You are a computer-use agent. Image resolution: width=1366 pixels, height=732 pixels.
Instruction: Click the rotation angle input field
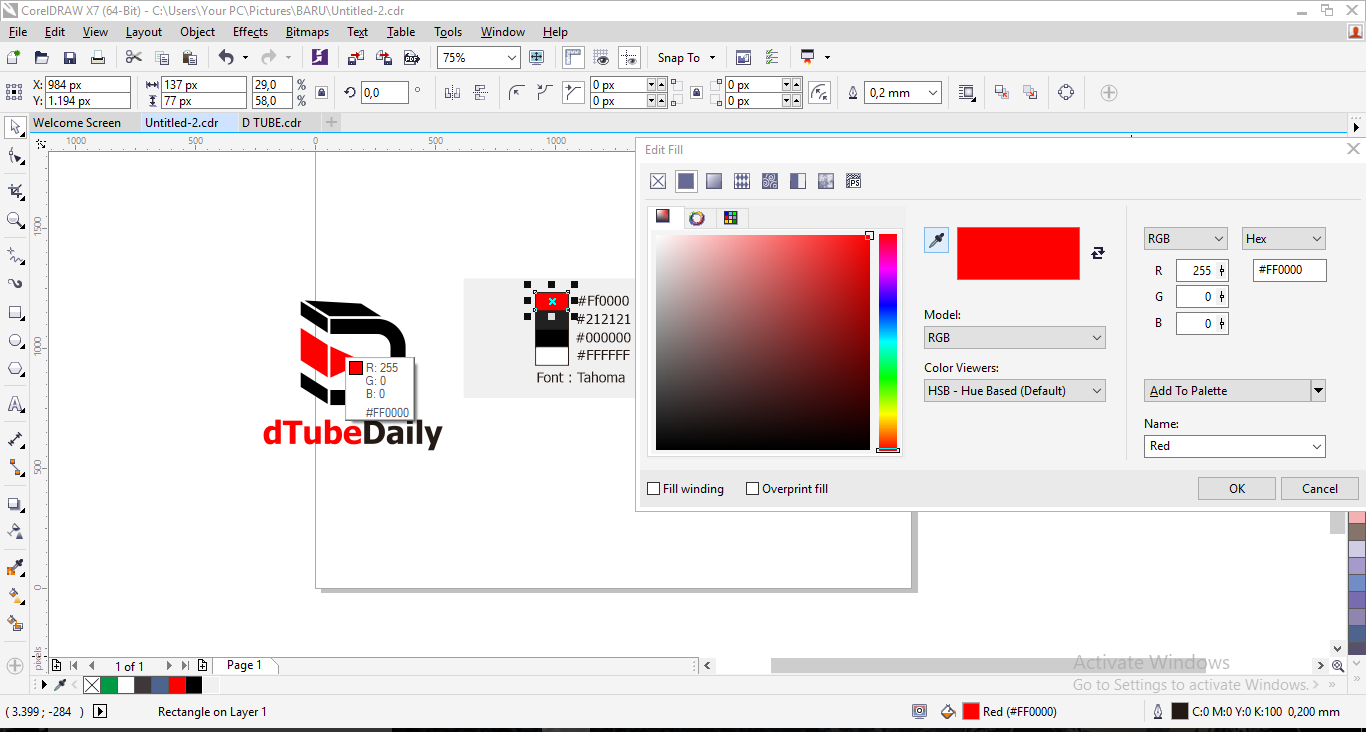click(385, 93)
